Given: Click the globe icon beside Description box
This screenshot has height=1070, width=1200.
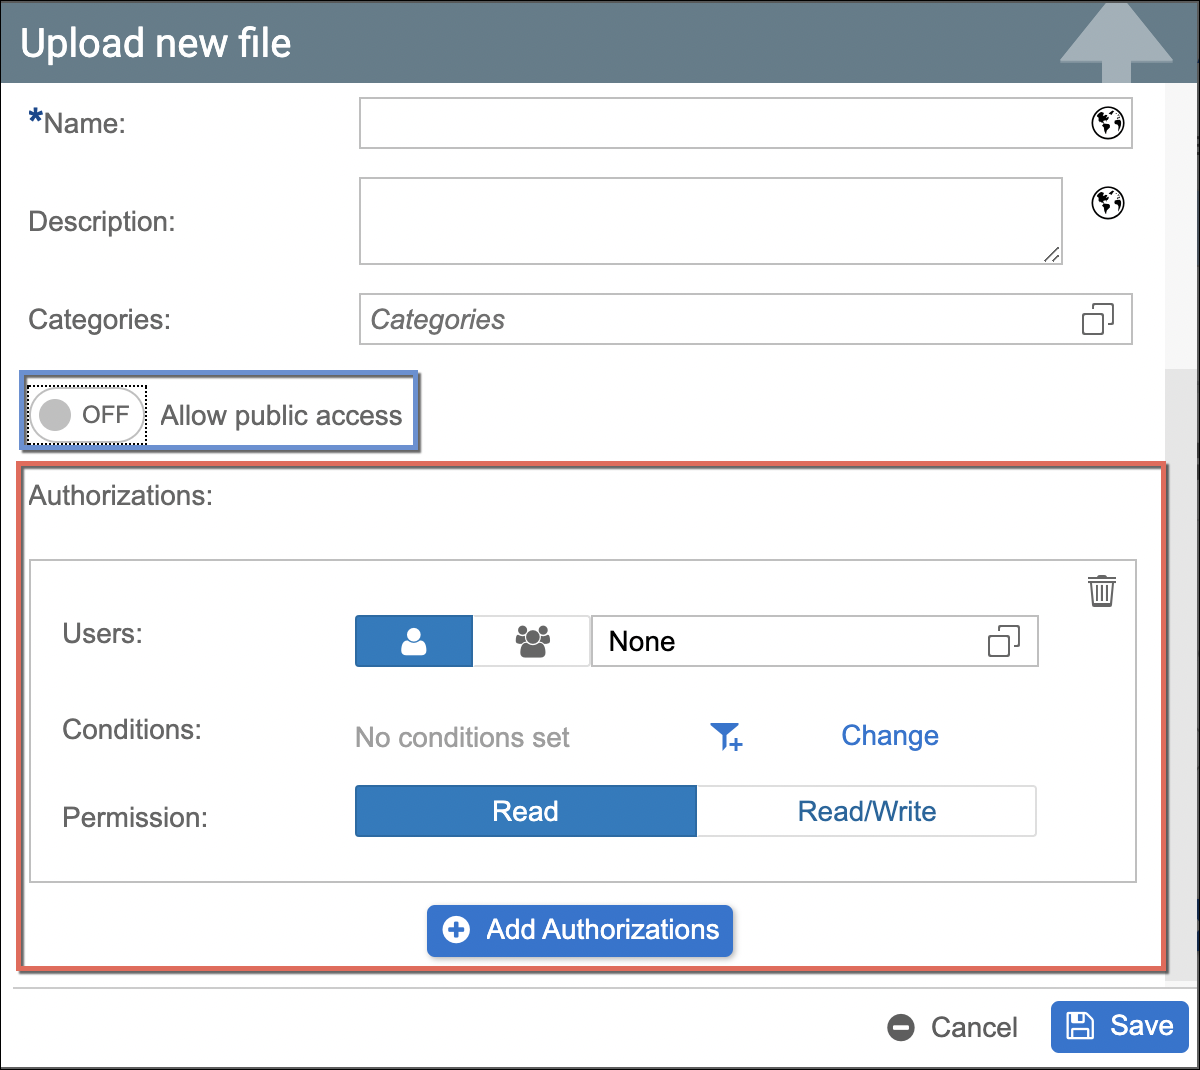Looking at the screenshot, I should pos(1107,203).
